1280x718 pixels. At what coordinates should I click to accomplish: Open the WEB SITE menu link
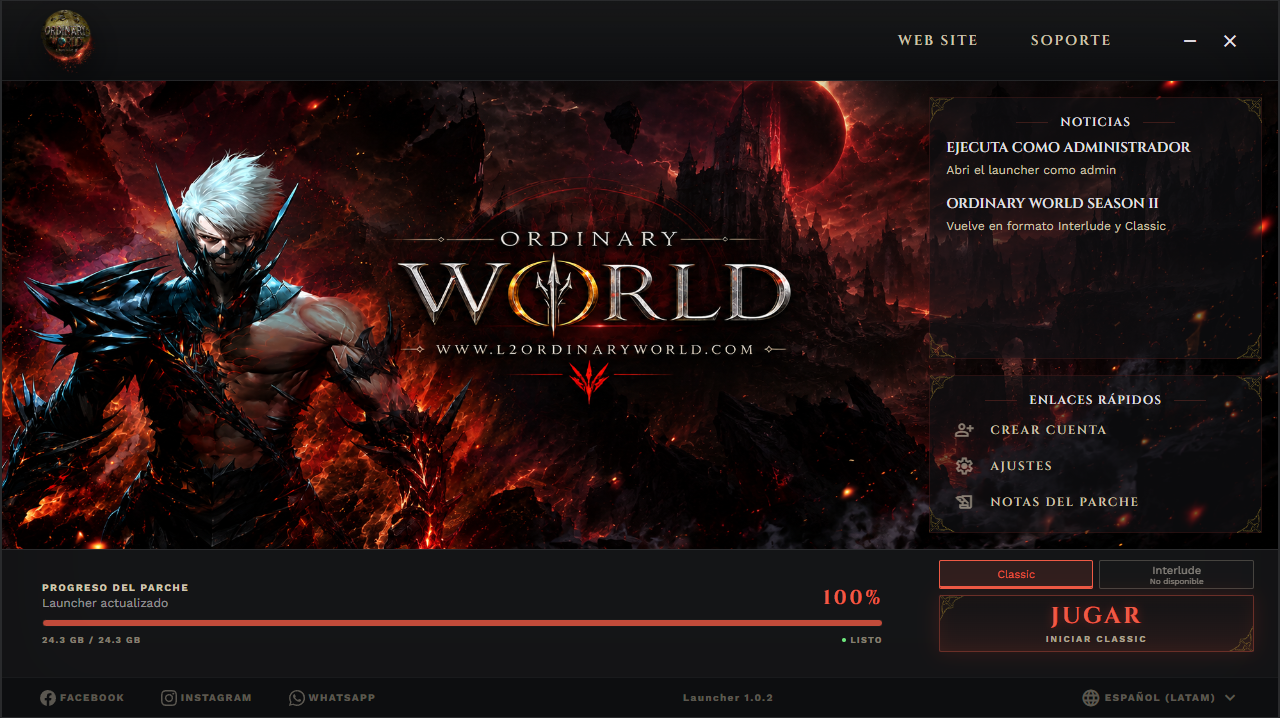(938, 41)
